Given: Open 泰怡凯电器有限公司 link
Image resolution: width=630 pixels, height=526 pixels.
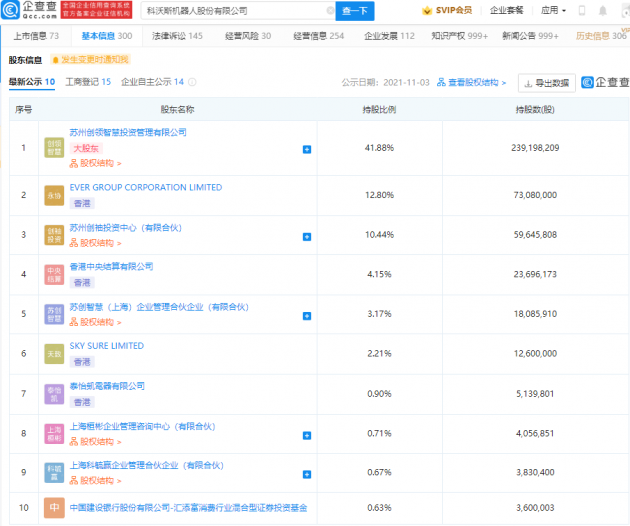Looking at the screenshot, I should coord(107,386).
